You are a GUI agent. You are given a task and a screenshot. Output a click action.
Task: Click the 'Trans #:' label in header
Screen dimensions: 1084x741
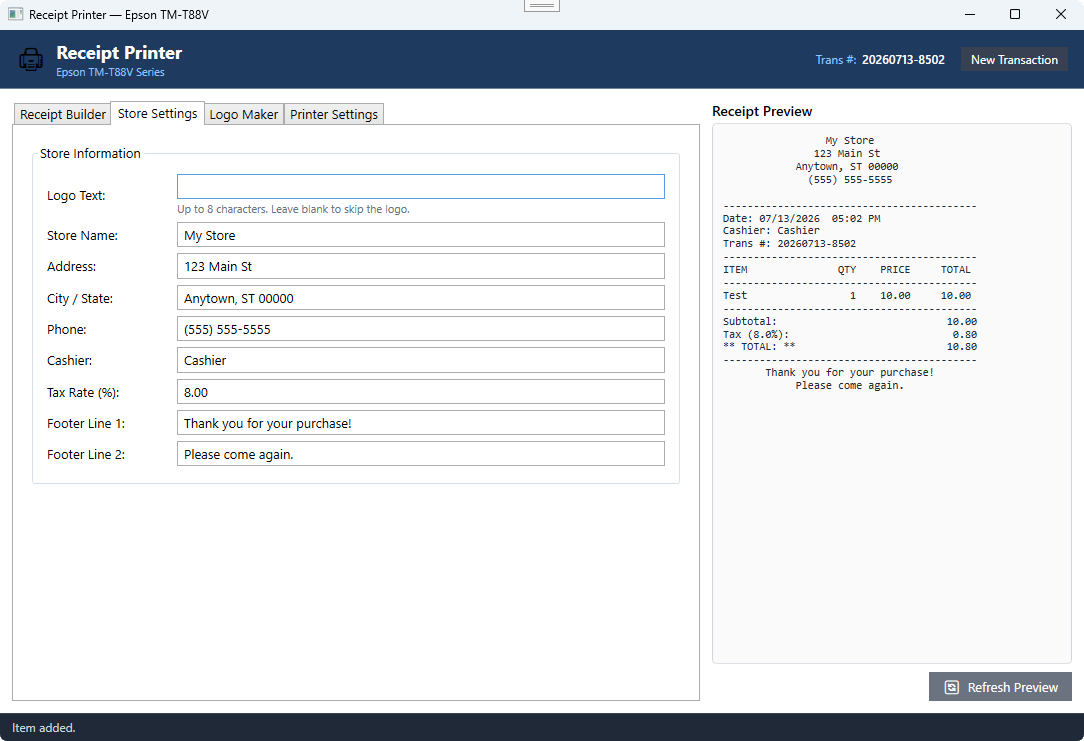click(x=836, y=59)
